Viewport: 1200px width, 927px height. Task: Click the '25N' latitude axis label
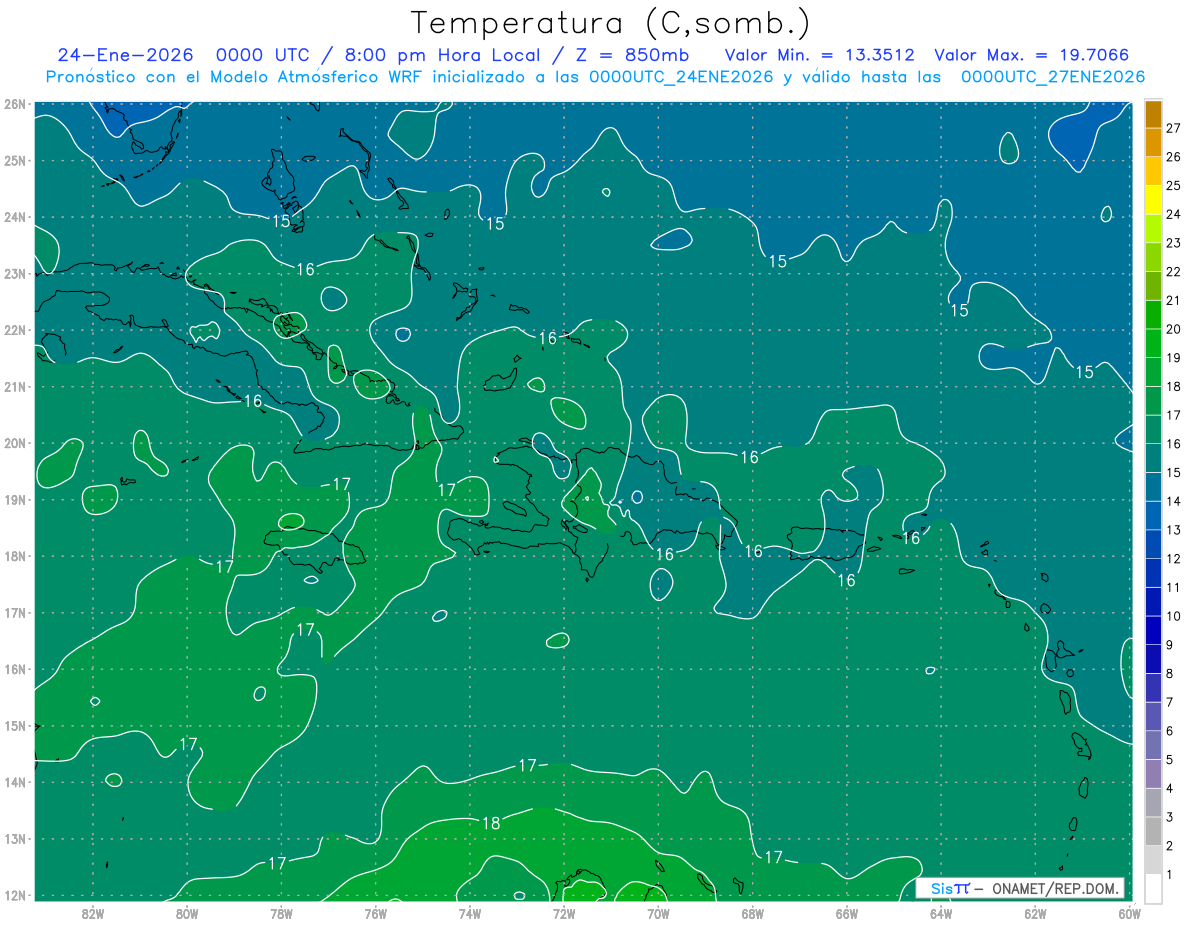click(14, 160)
